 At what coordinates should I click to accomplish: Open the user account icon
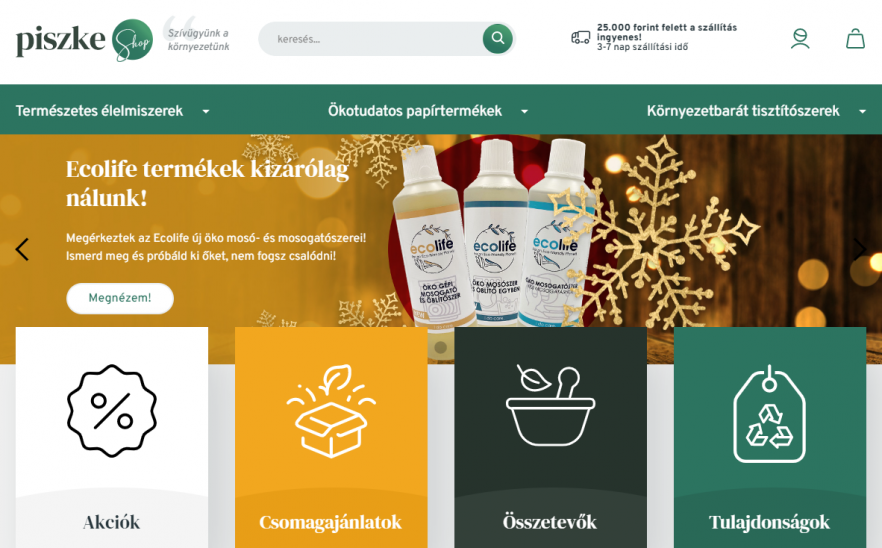point(800,39)
